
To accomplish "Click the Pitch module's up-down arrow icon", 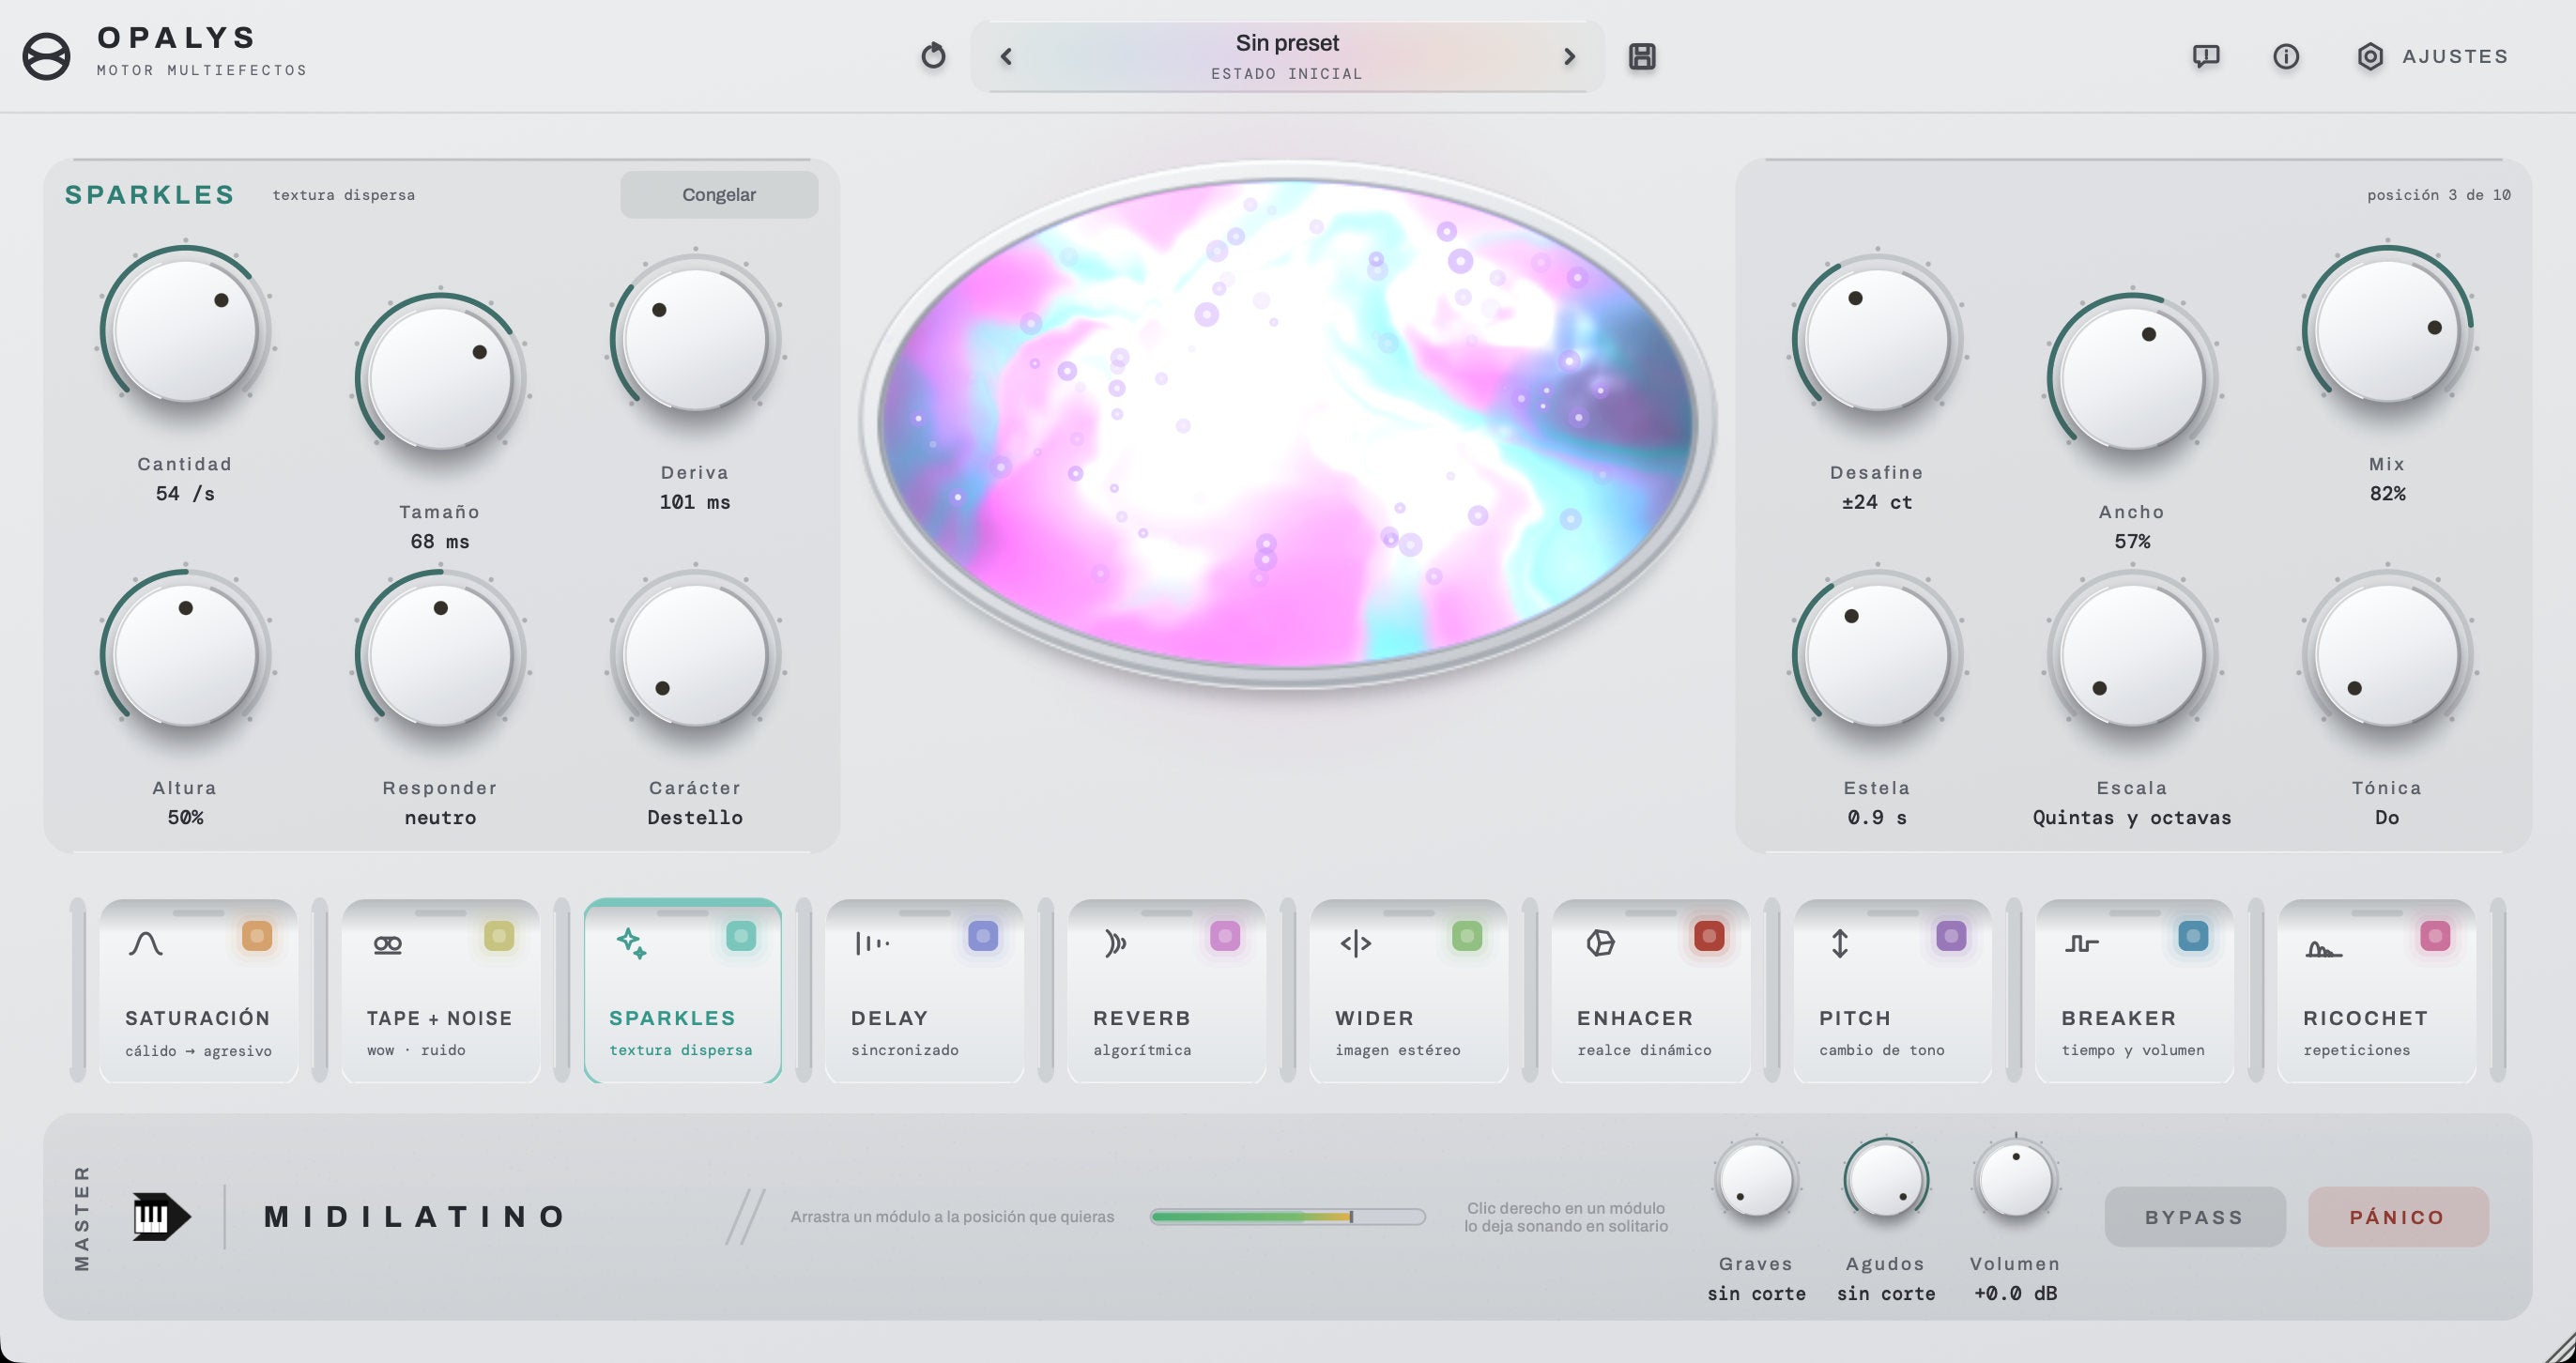I will tap(1840, 943).
